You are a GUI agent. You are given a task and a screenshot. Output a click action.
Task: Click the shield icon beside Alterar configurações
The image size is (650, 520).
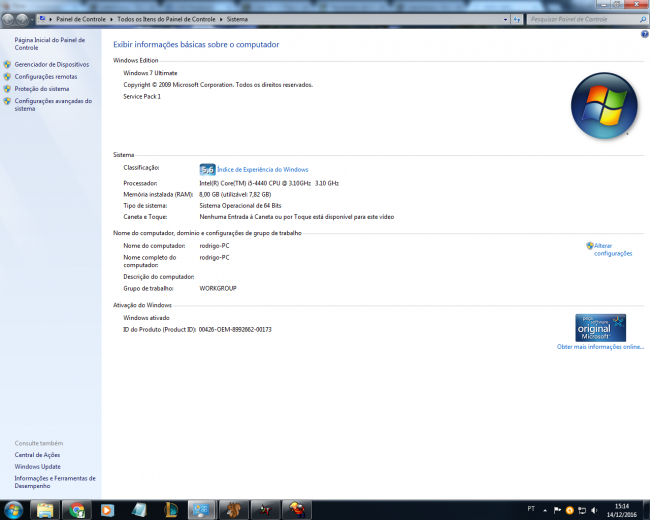click(x=590, y=245)
